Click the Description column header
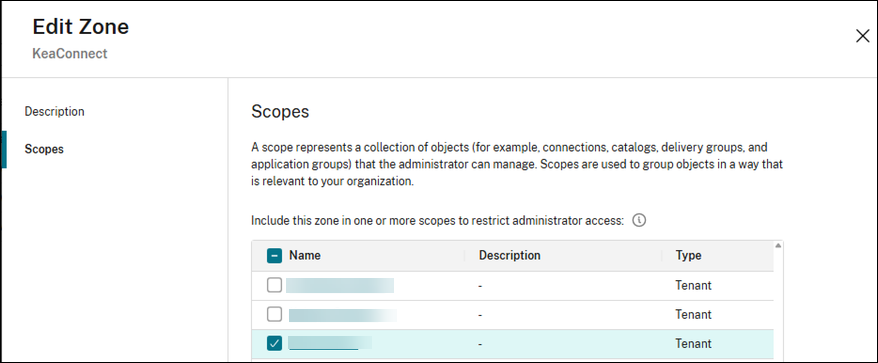878x363 pixels. (510, 255)
